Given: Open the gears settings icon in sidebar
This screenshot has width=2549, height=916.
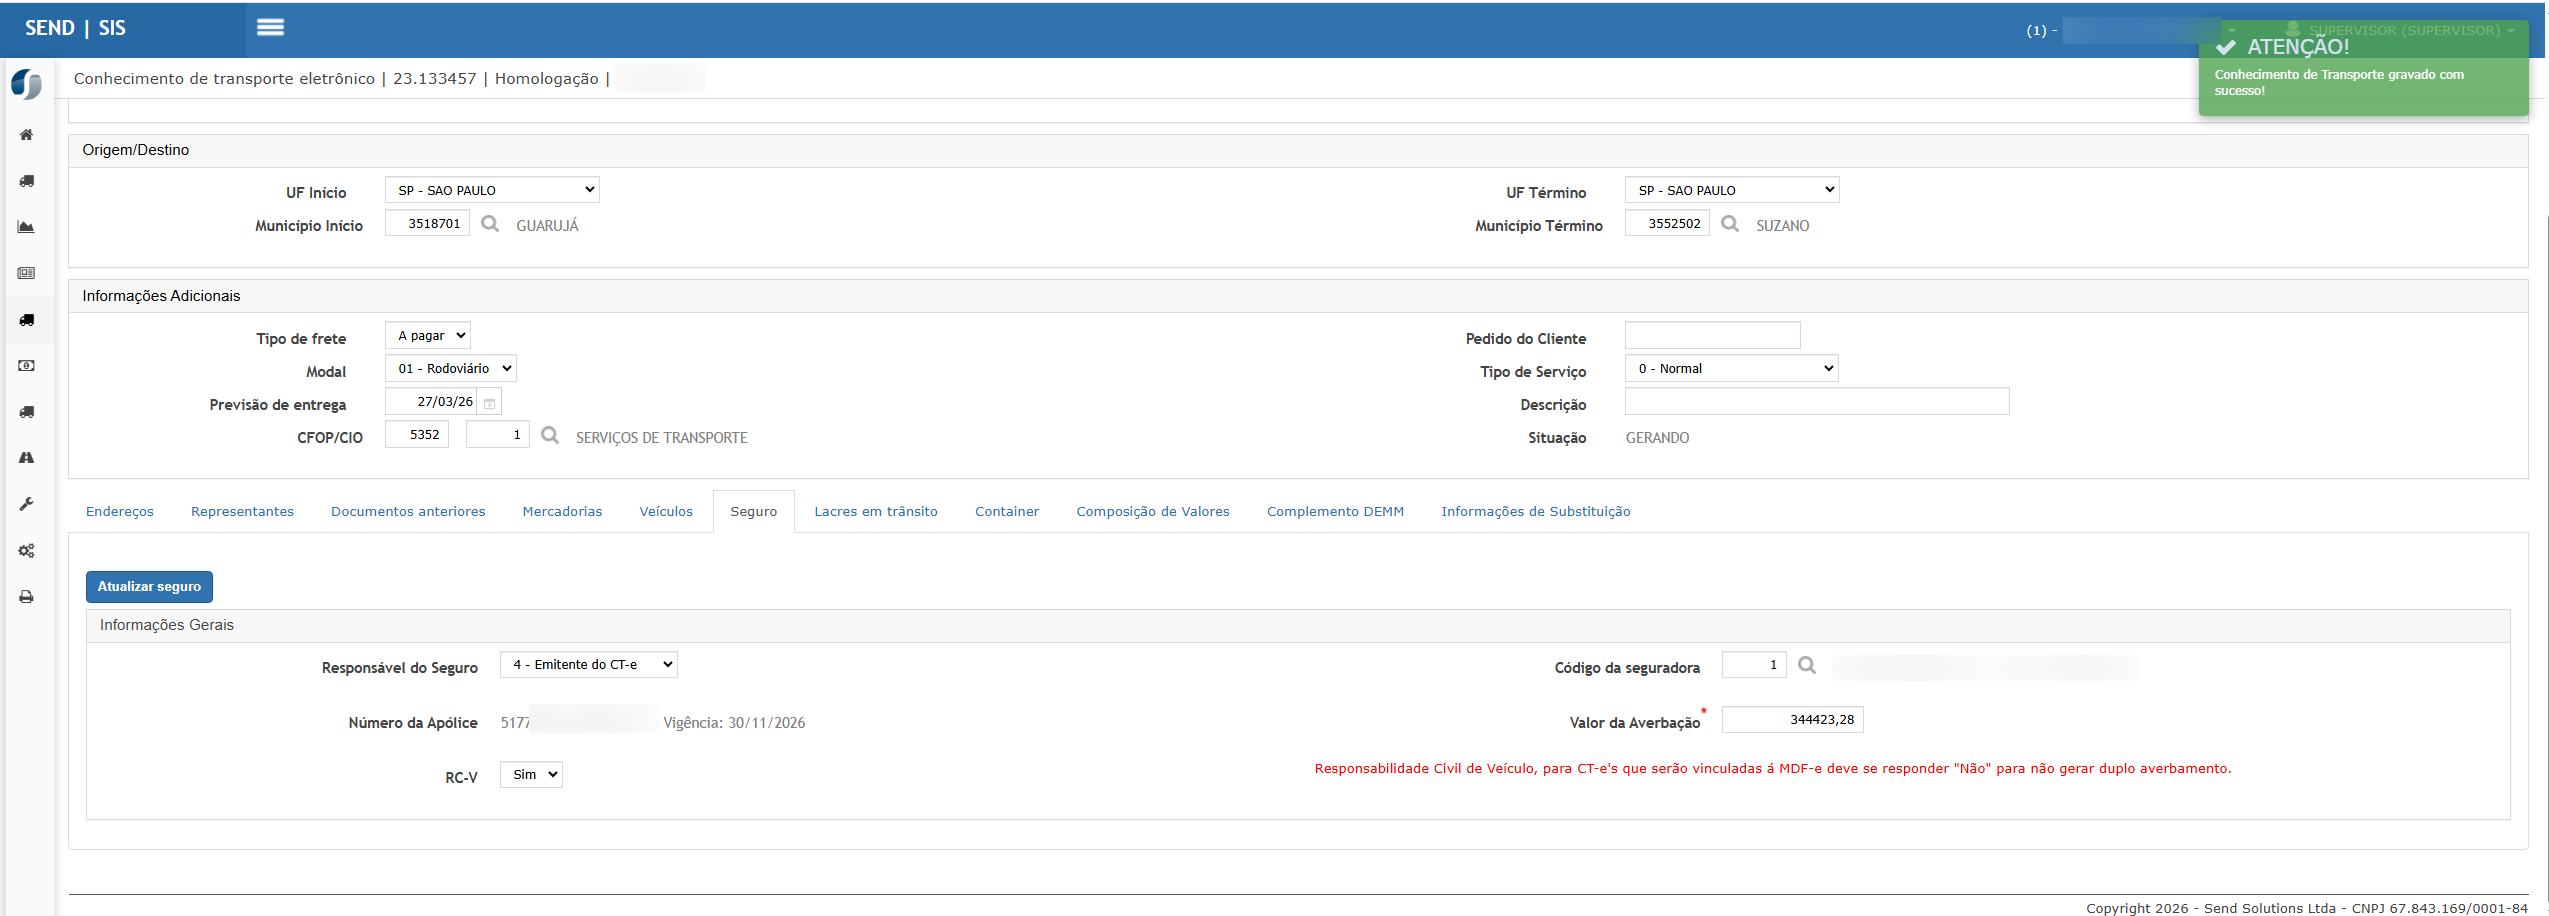Looking at the screenshot, I should (x=27, y=551).
